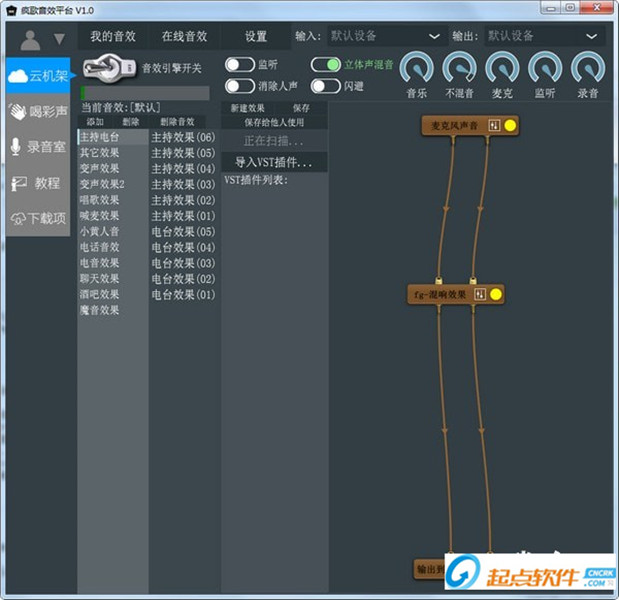Open the 设置 tab
619x600 pixels.
pyautogui.click(x=256, y=36)
